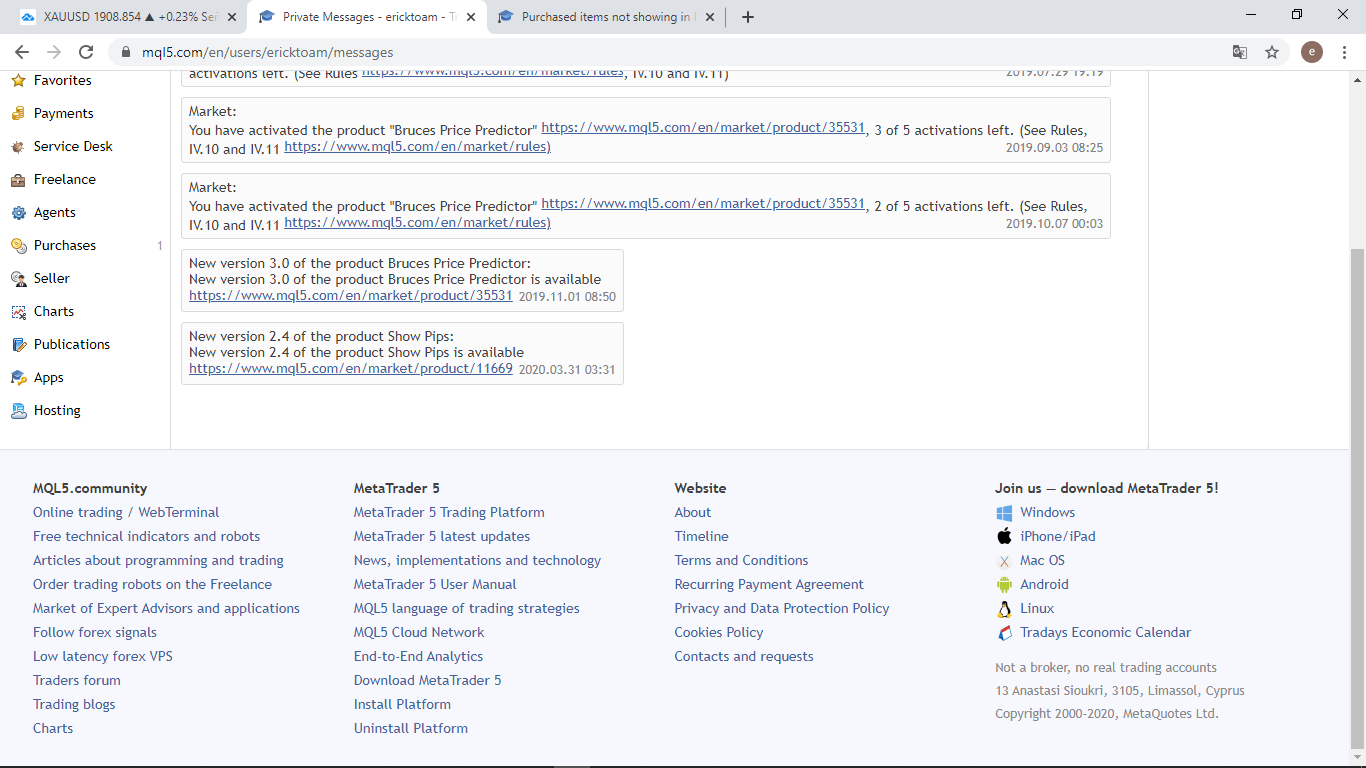The image size is (1366, 768).
Task: Open product/35531 link in version 3.0 message
Action: tap(351, 296)
